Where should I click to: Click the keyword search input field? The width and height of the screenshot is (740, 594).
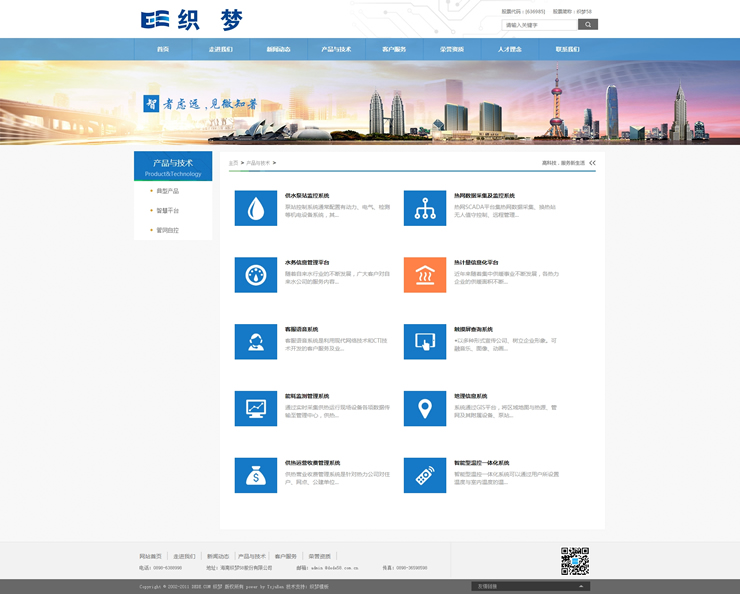[x=539, y=24]
